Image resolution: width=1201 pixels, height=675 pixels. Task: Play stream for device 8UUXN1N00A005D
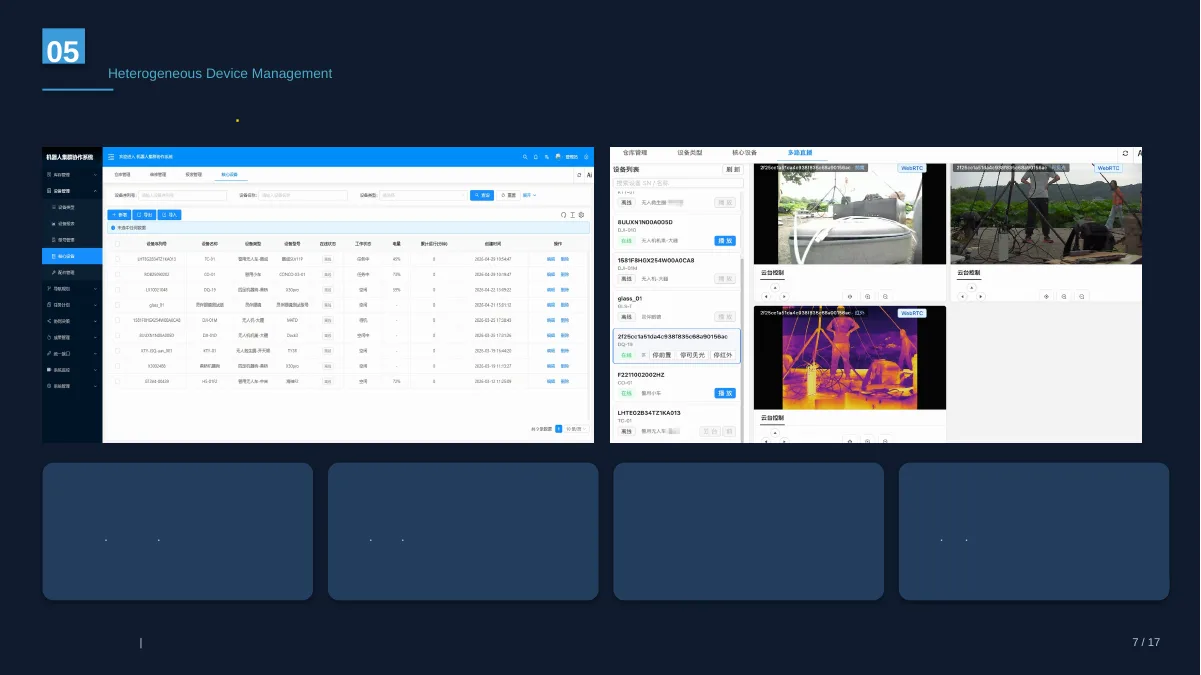pyautogui.click(x=725, y=241)
